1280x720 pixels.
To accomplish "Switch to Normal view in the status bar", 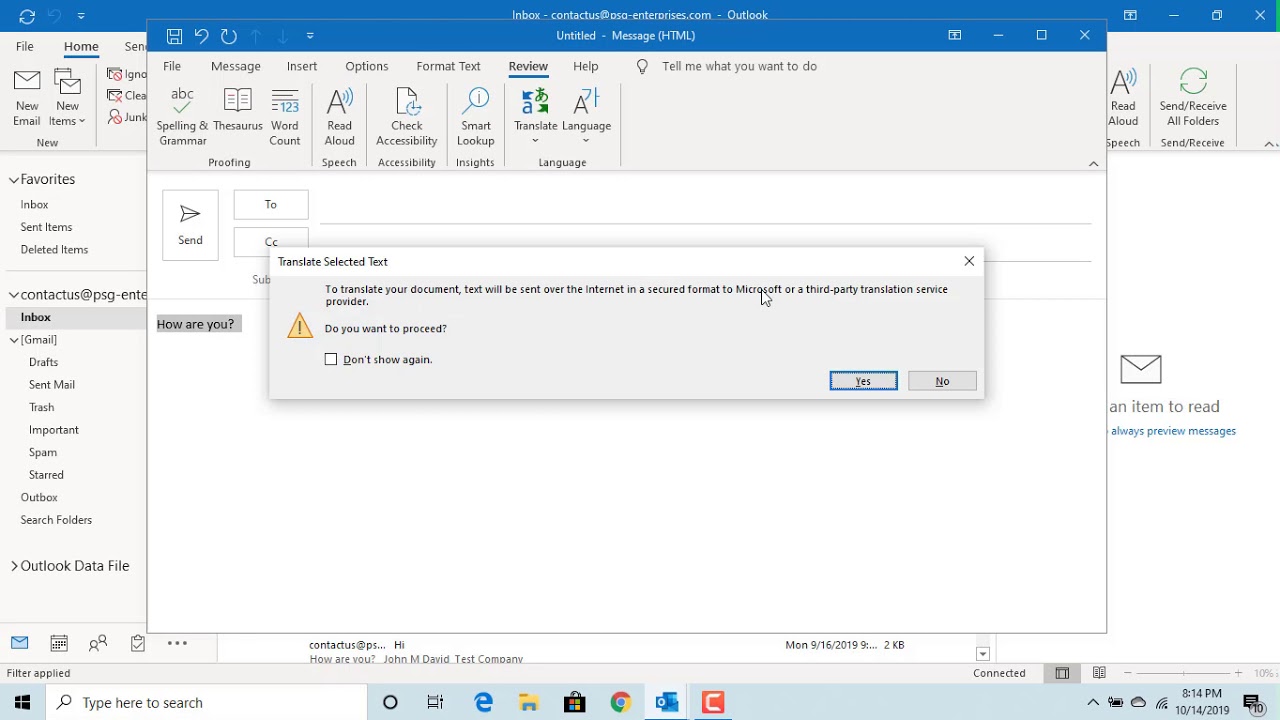I will click(x=1062, y=673).
